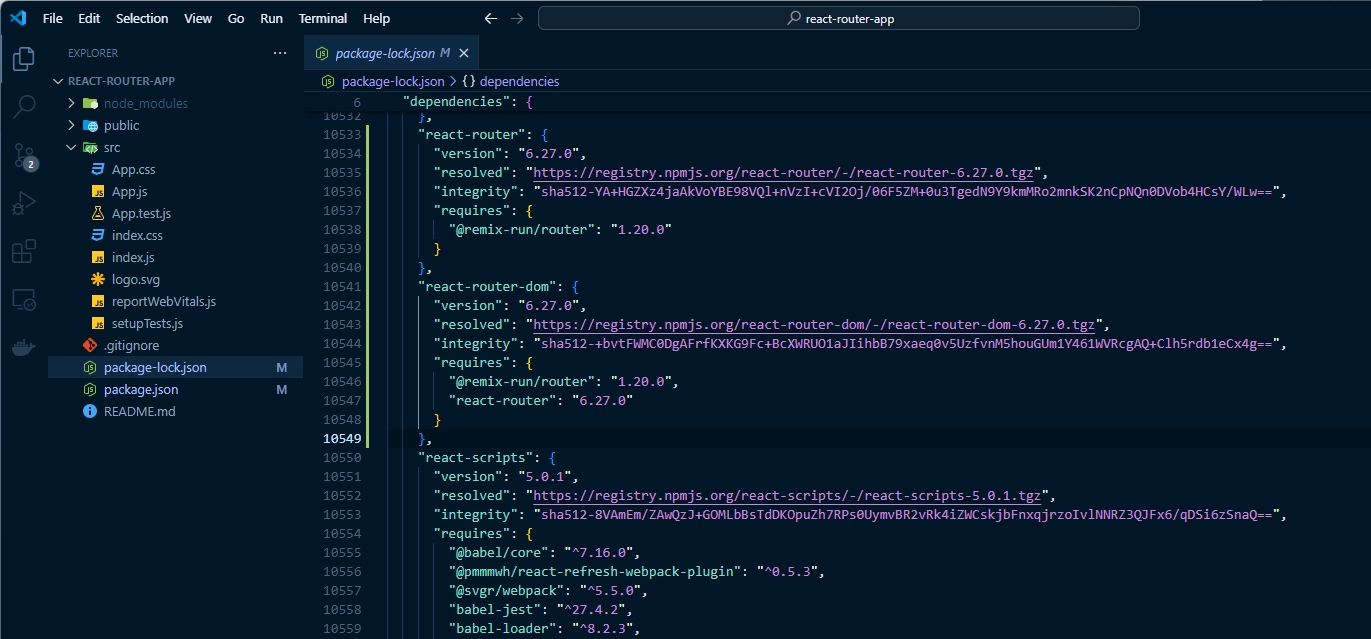The image size is (1371, 639).
Task: Click the VS Code logo icon
Action: [x=18, y=18]
